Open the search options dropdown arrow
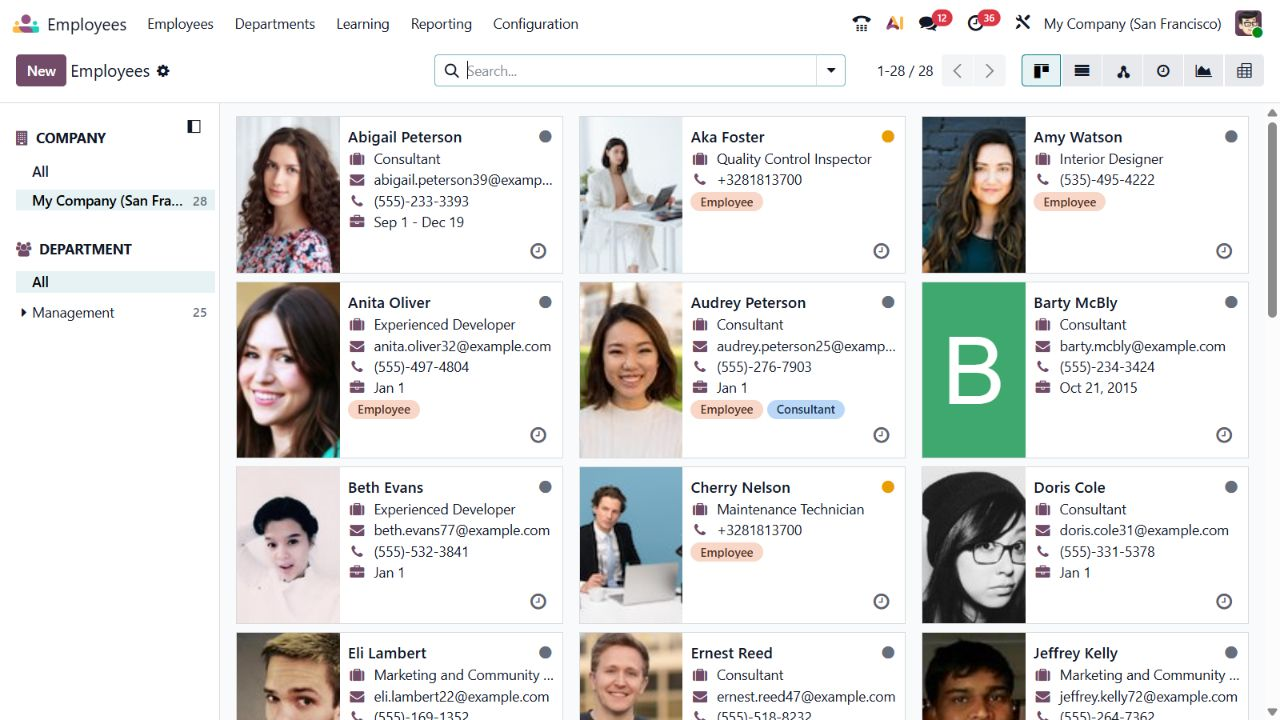The height and width of the screenshot is (720, 1280). pos(831,71)
